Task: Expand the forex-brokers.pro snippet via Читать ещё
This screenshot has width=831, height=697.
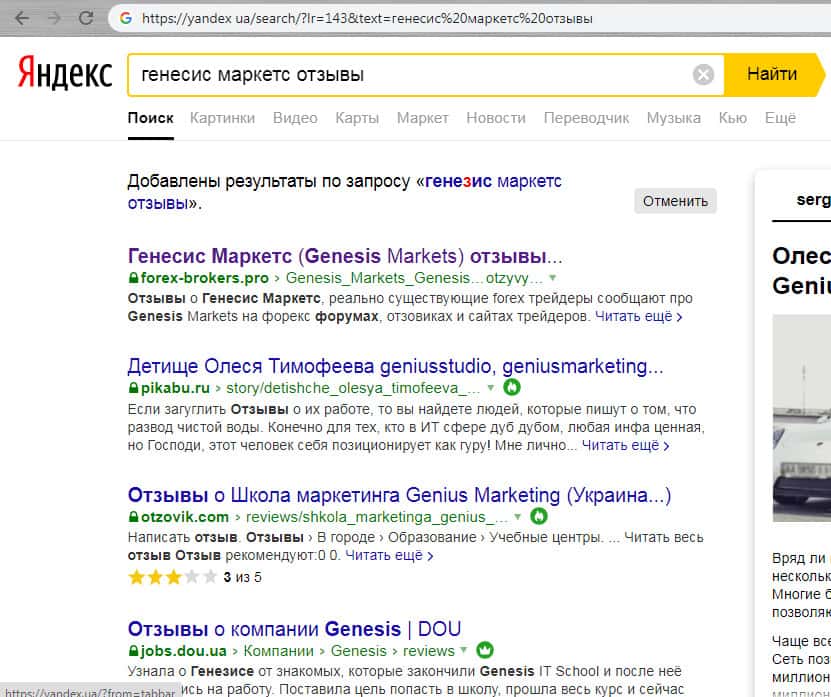Action: pyautogui.click(x=638, y=316)
